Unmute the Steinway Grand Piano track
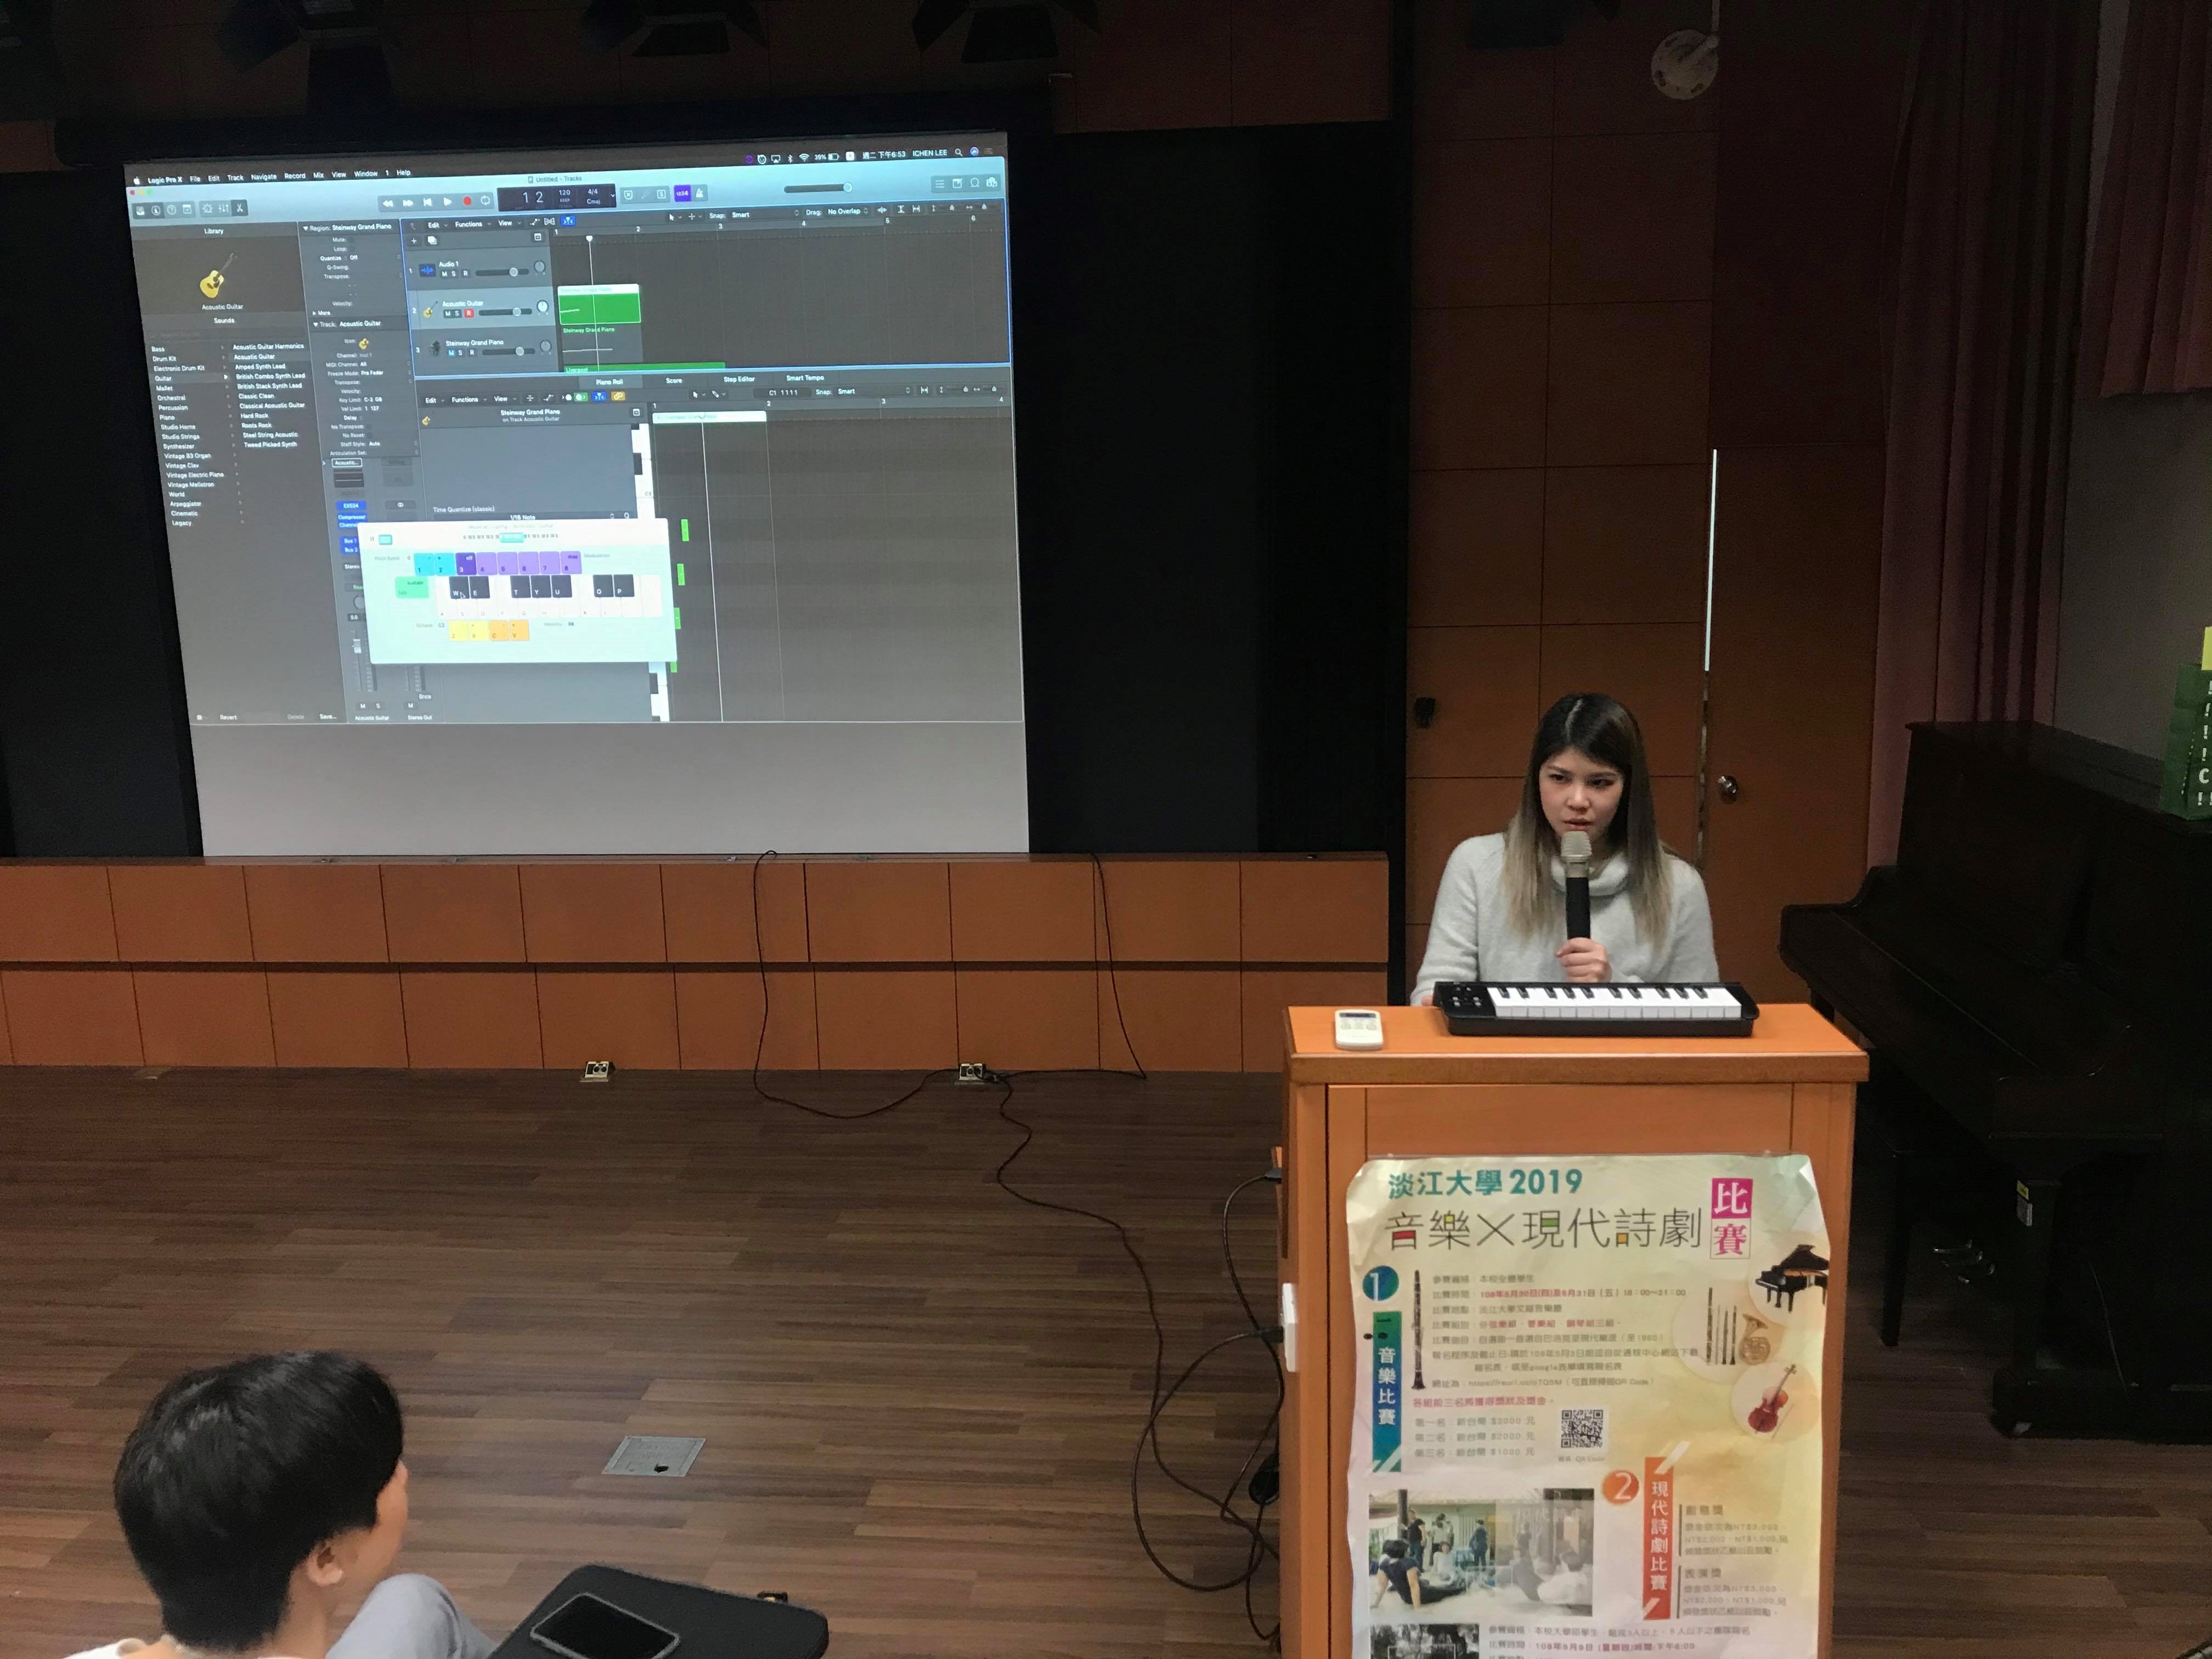This screenshot has height=1659, width=2212. coord(451,353)
